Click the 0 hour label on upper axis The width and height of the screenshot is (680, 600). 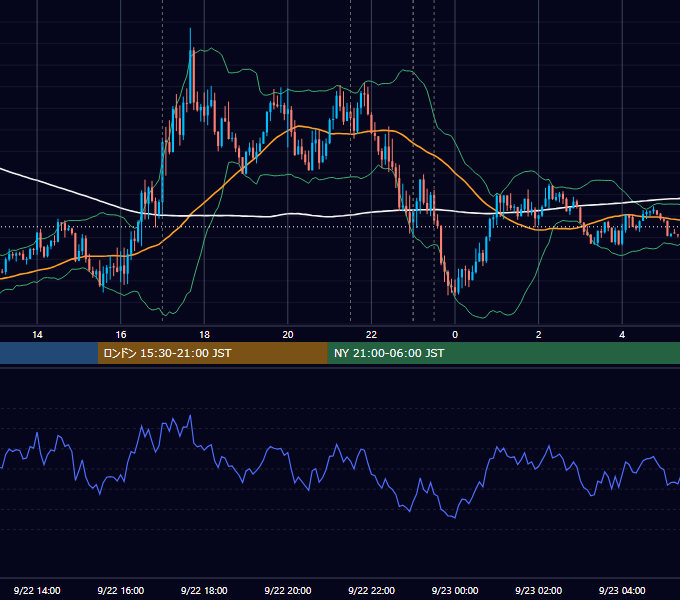click(455, 335)
